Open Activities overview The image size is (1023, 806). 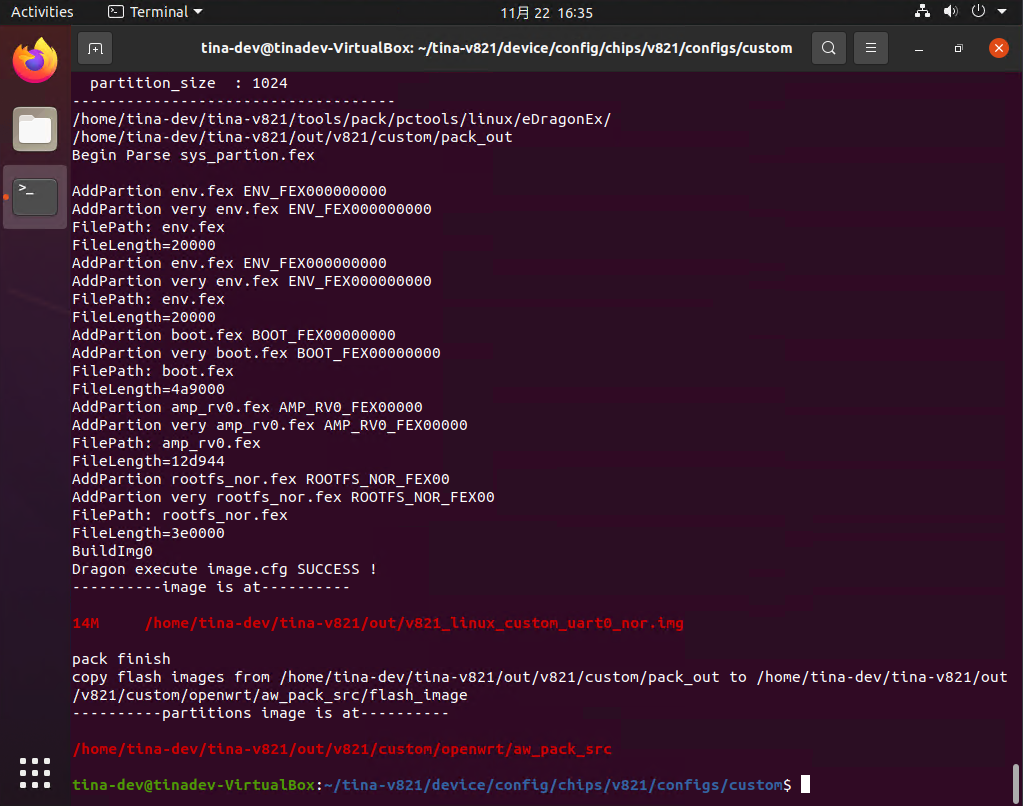(42, 12)
